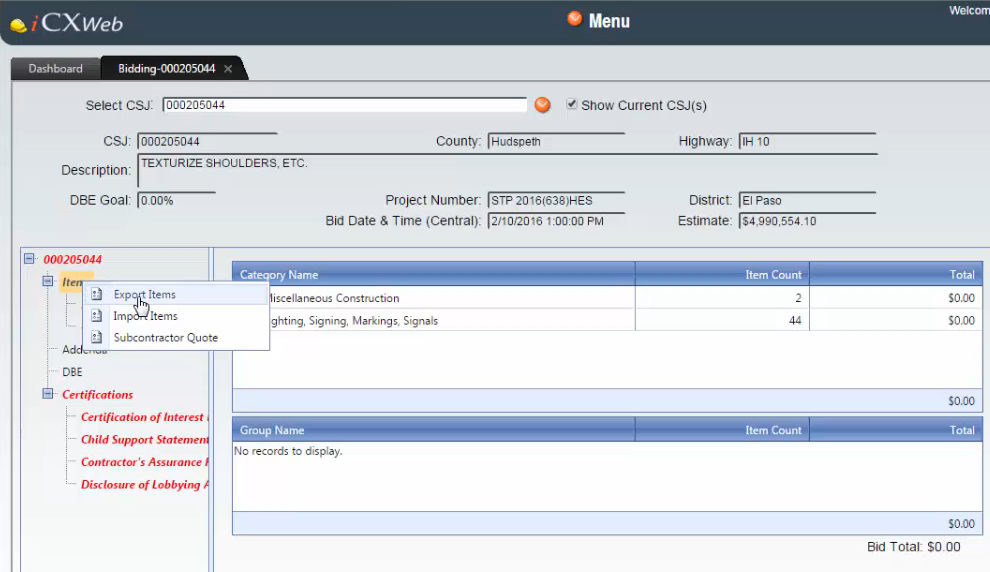Open the Menu text in header
The width and height of the screenshot is (990, 572).
click(609, 21)
